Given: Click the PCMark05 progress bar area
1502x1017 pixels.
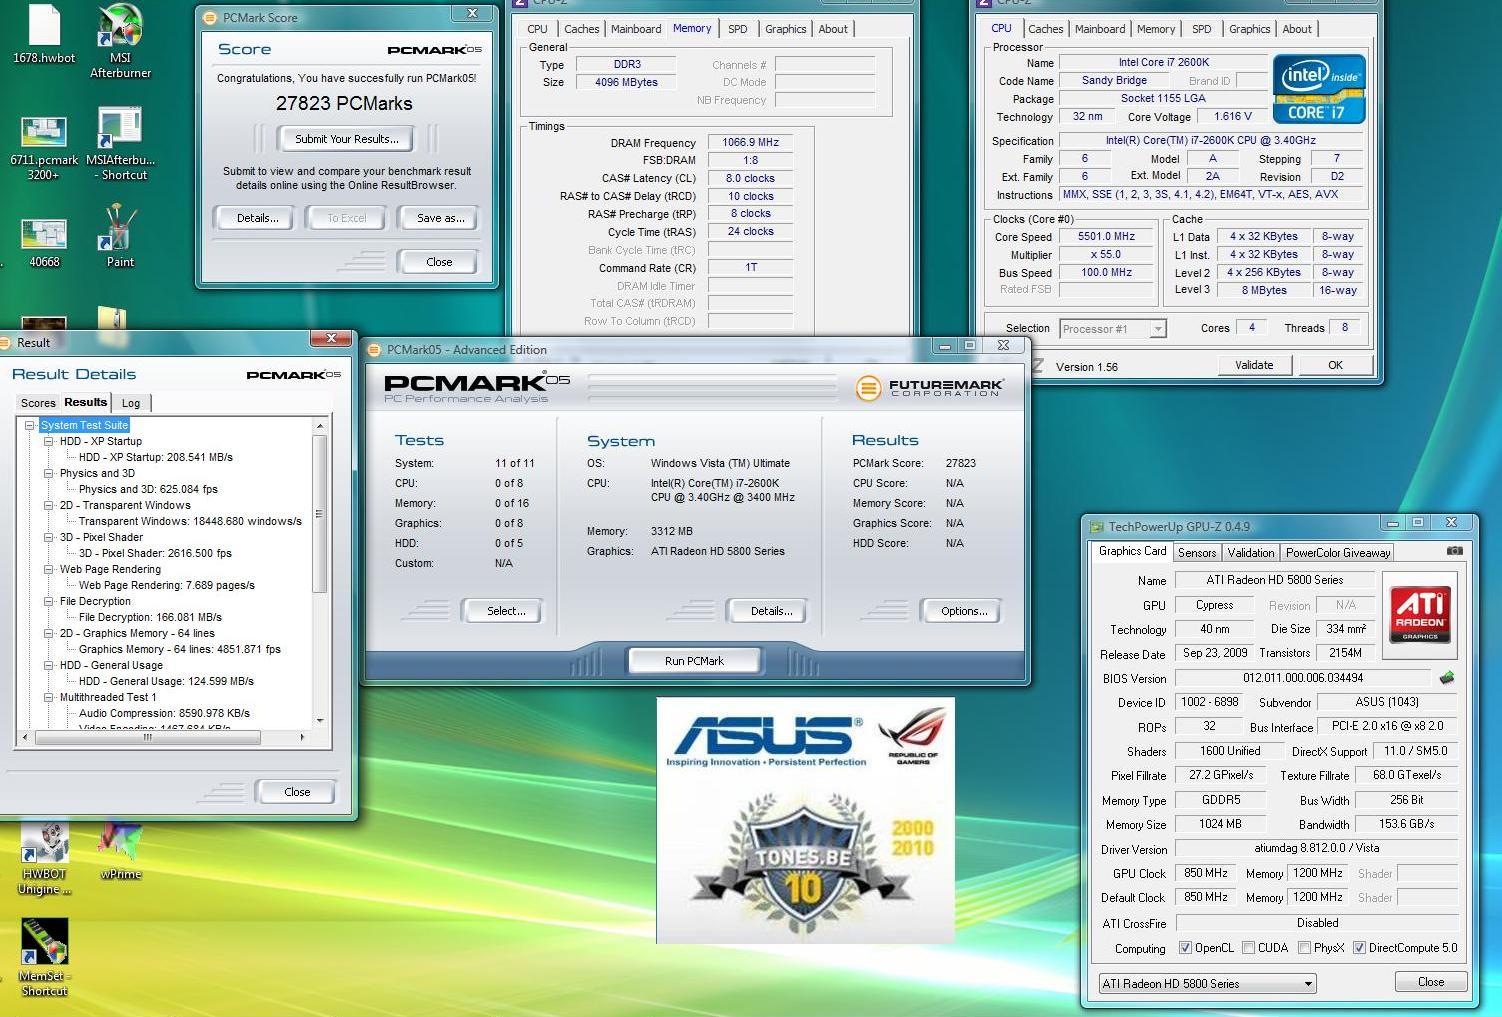Looking at the screenshot, I should coord(712,387).
